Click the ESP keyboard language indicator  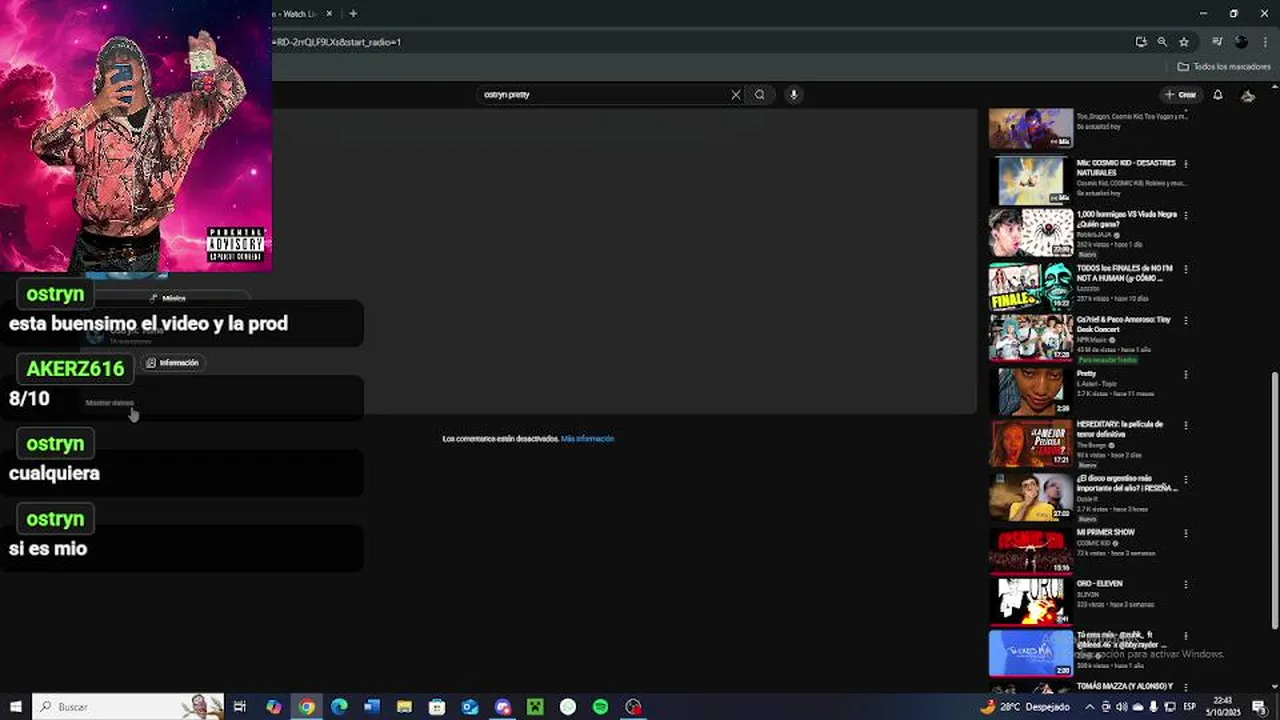point(1192,707)
